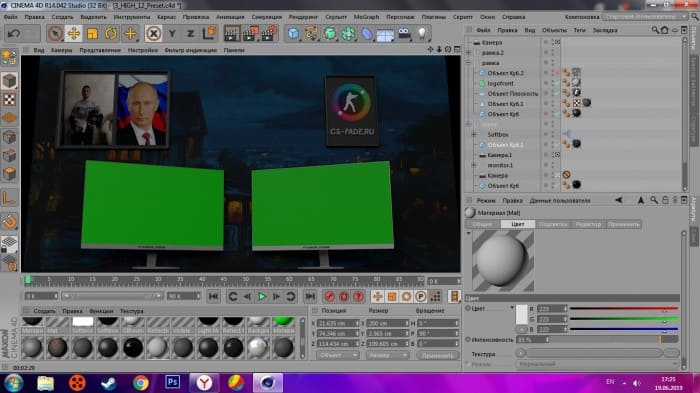
Task: Add a Cube primitive object
Action: 293,33
